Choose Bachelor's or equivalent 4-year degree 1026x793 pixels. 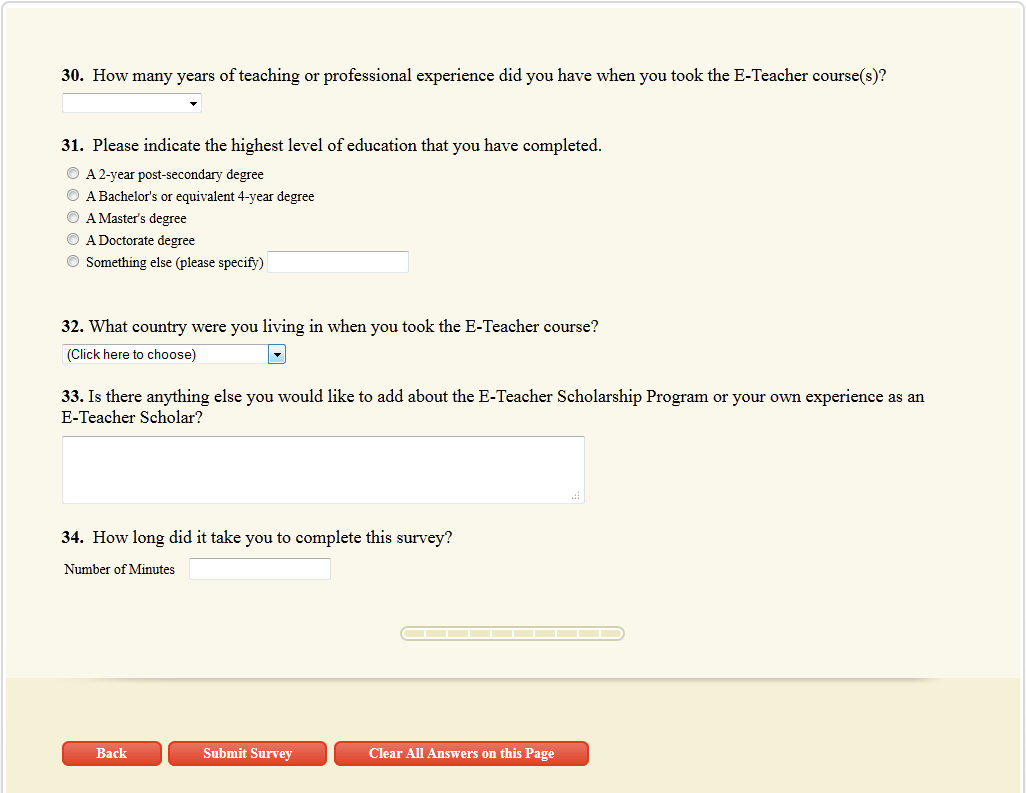pyautogui.click(x=73, y=196)
